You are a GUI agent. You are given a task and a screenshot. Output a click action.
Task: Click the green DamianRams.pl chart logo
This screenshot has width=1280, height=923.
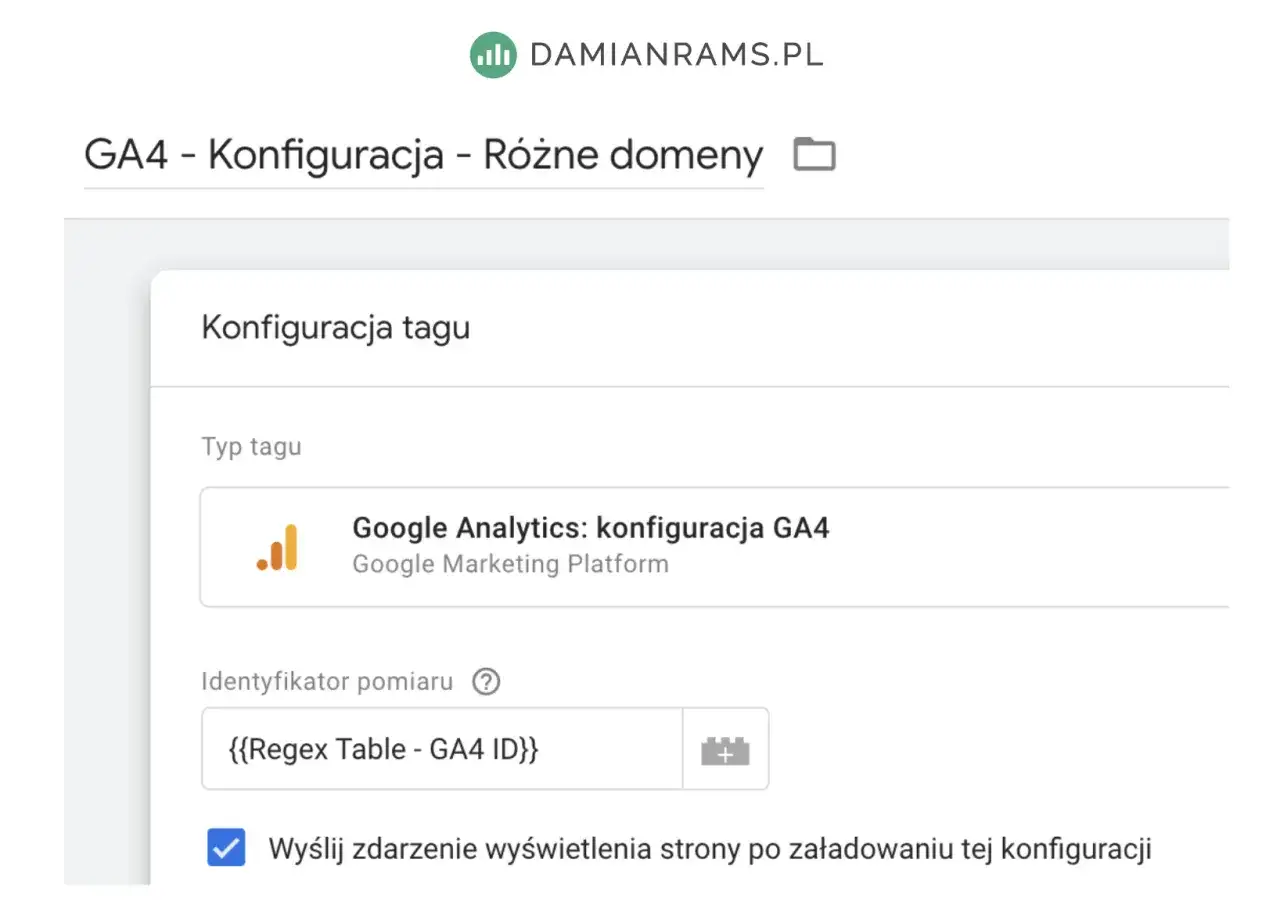click(x=491, y=54)
